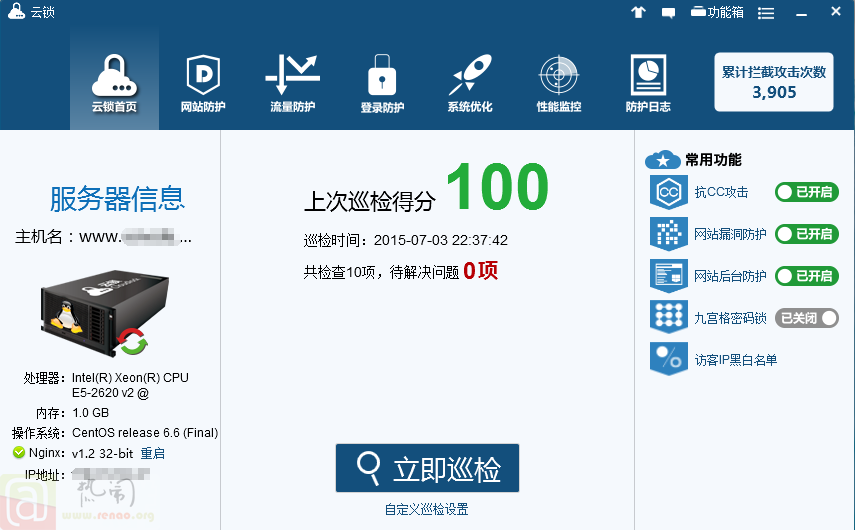855x530 pixels.
Task: Turn off 抗CC攻击 toggle
Action: [x=806, y=192]
